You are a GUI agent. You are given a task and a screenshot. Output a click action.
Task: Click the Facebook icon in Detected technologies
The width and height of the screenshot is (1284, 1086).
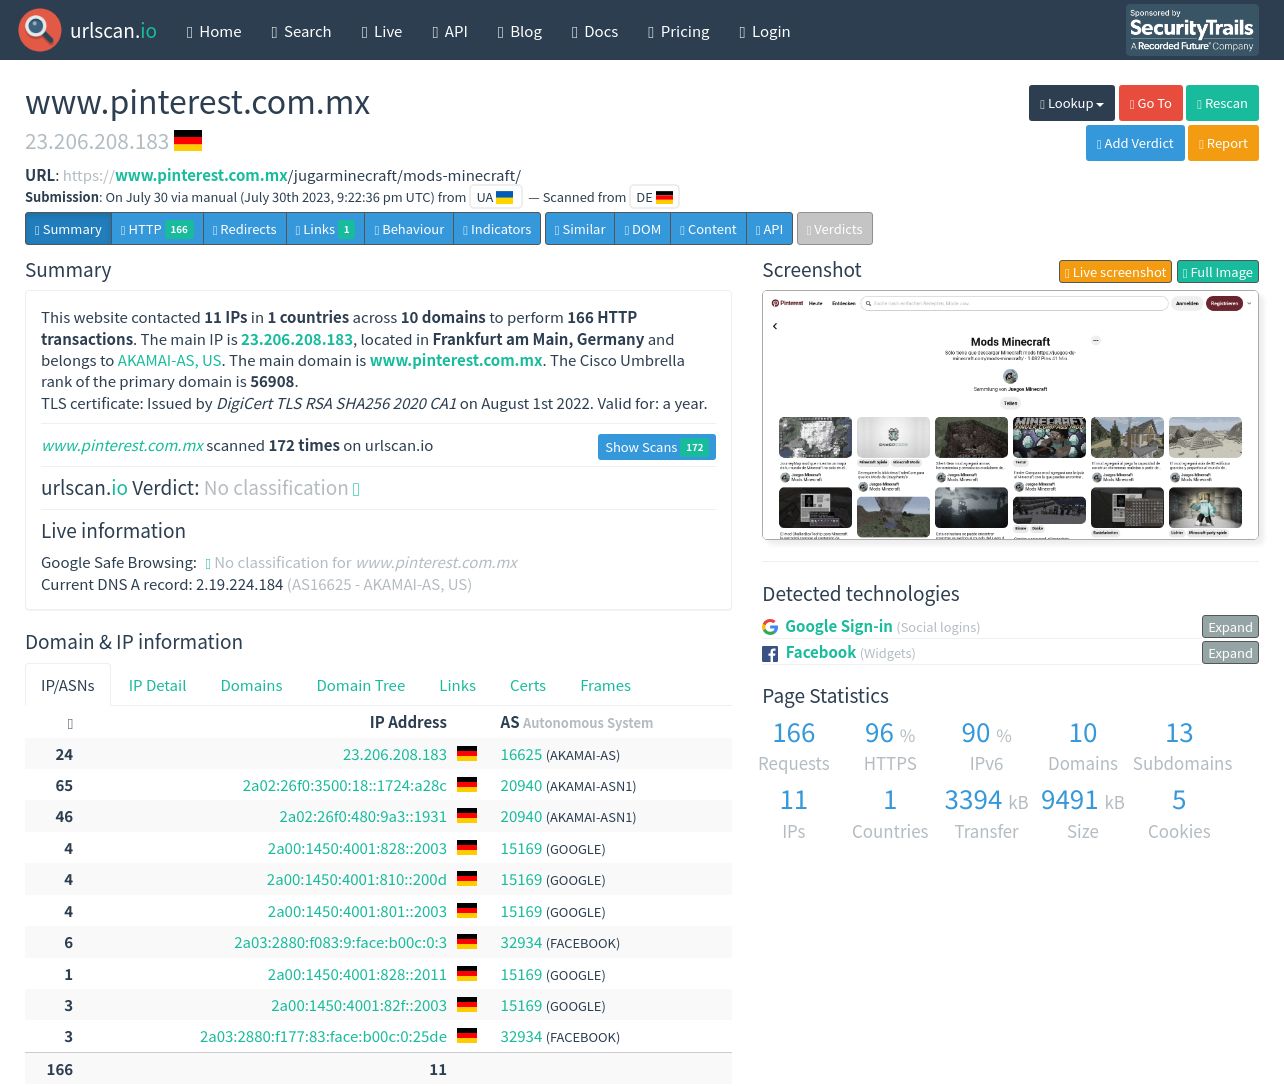pyautogui.click(x=770, y=654)
